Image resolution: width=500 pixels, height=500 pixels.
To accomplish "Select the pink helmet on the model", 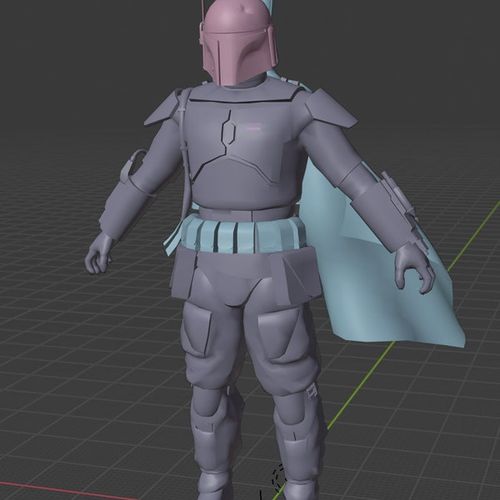I will pos(239,42).
